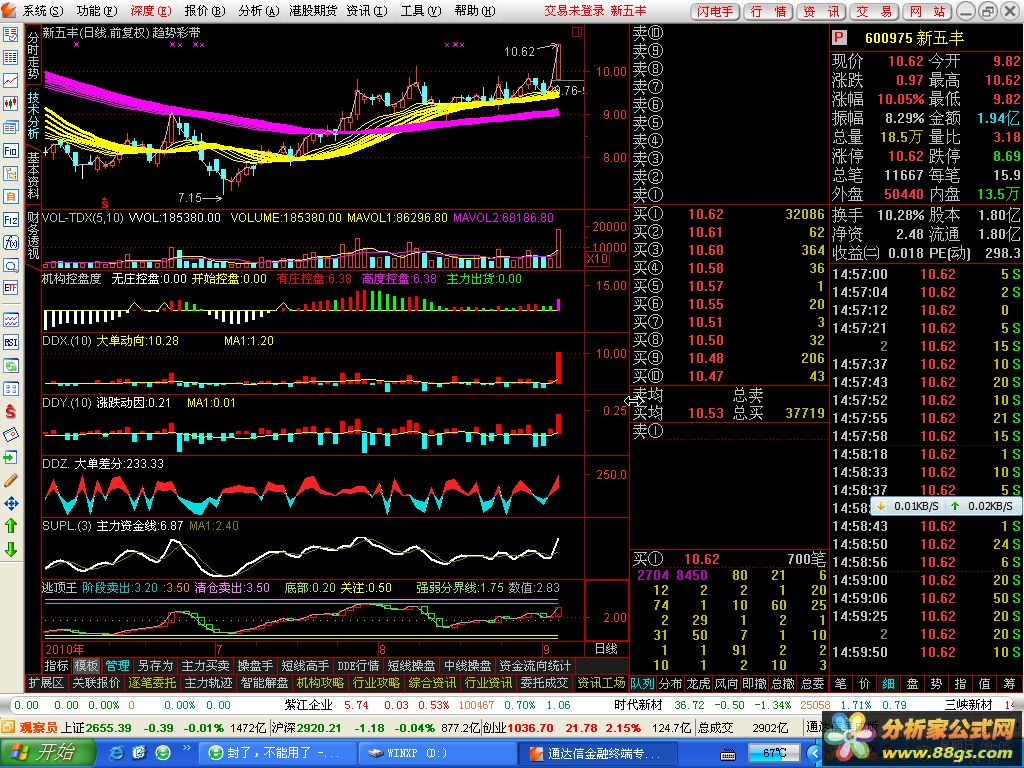Open the 资讯工场 bottom tab
This screenshot has width=1024, height=768.
click(601, 683)
